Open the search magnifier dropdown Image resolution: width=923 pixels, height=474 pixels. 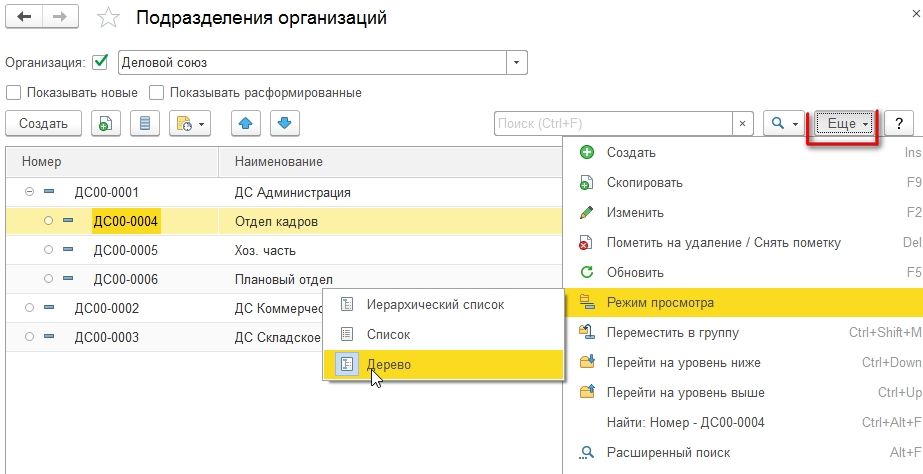pyautogui.click(x=782, y=124)
